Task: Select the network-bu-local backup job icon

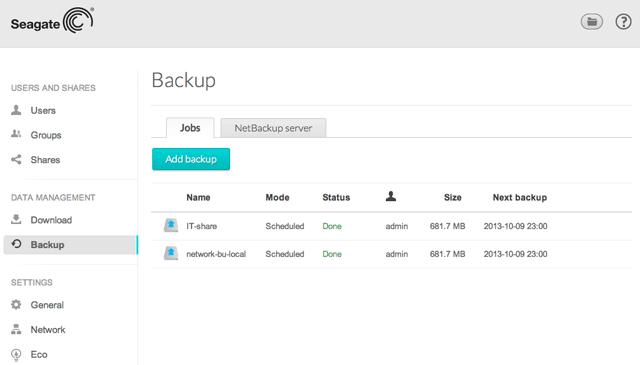Action: pos(171,254)
